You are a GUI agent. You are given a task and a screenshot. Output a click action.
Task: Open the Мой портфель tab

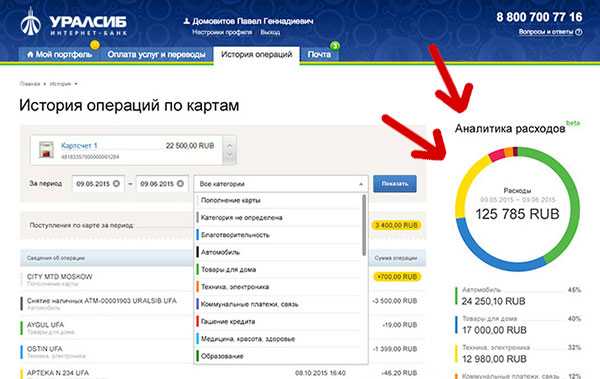(x=59, y=54)
